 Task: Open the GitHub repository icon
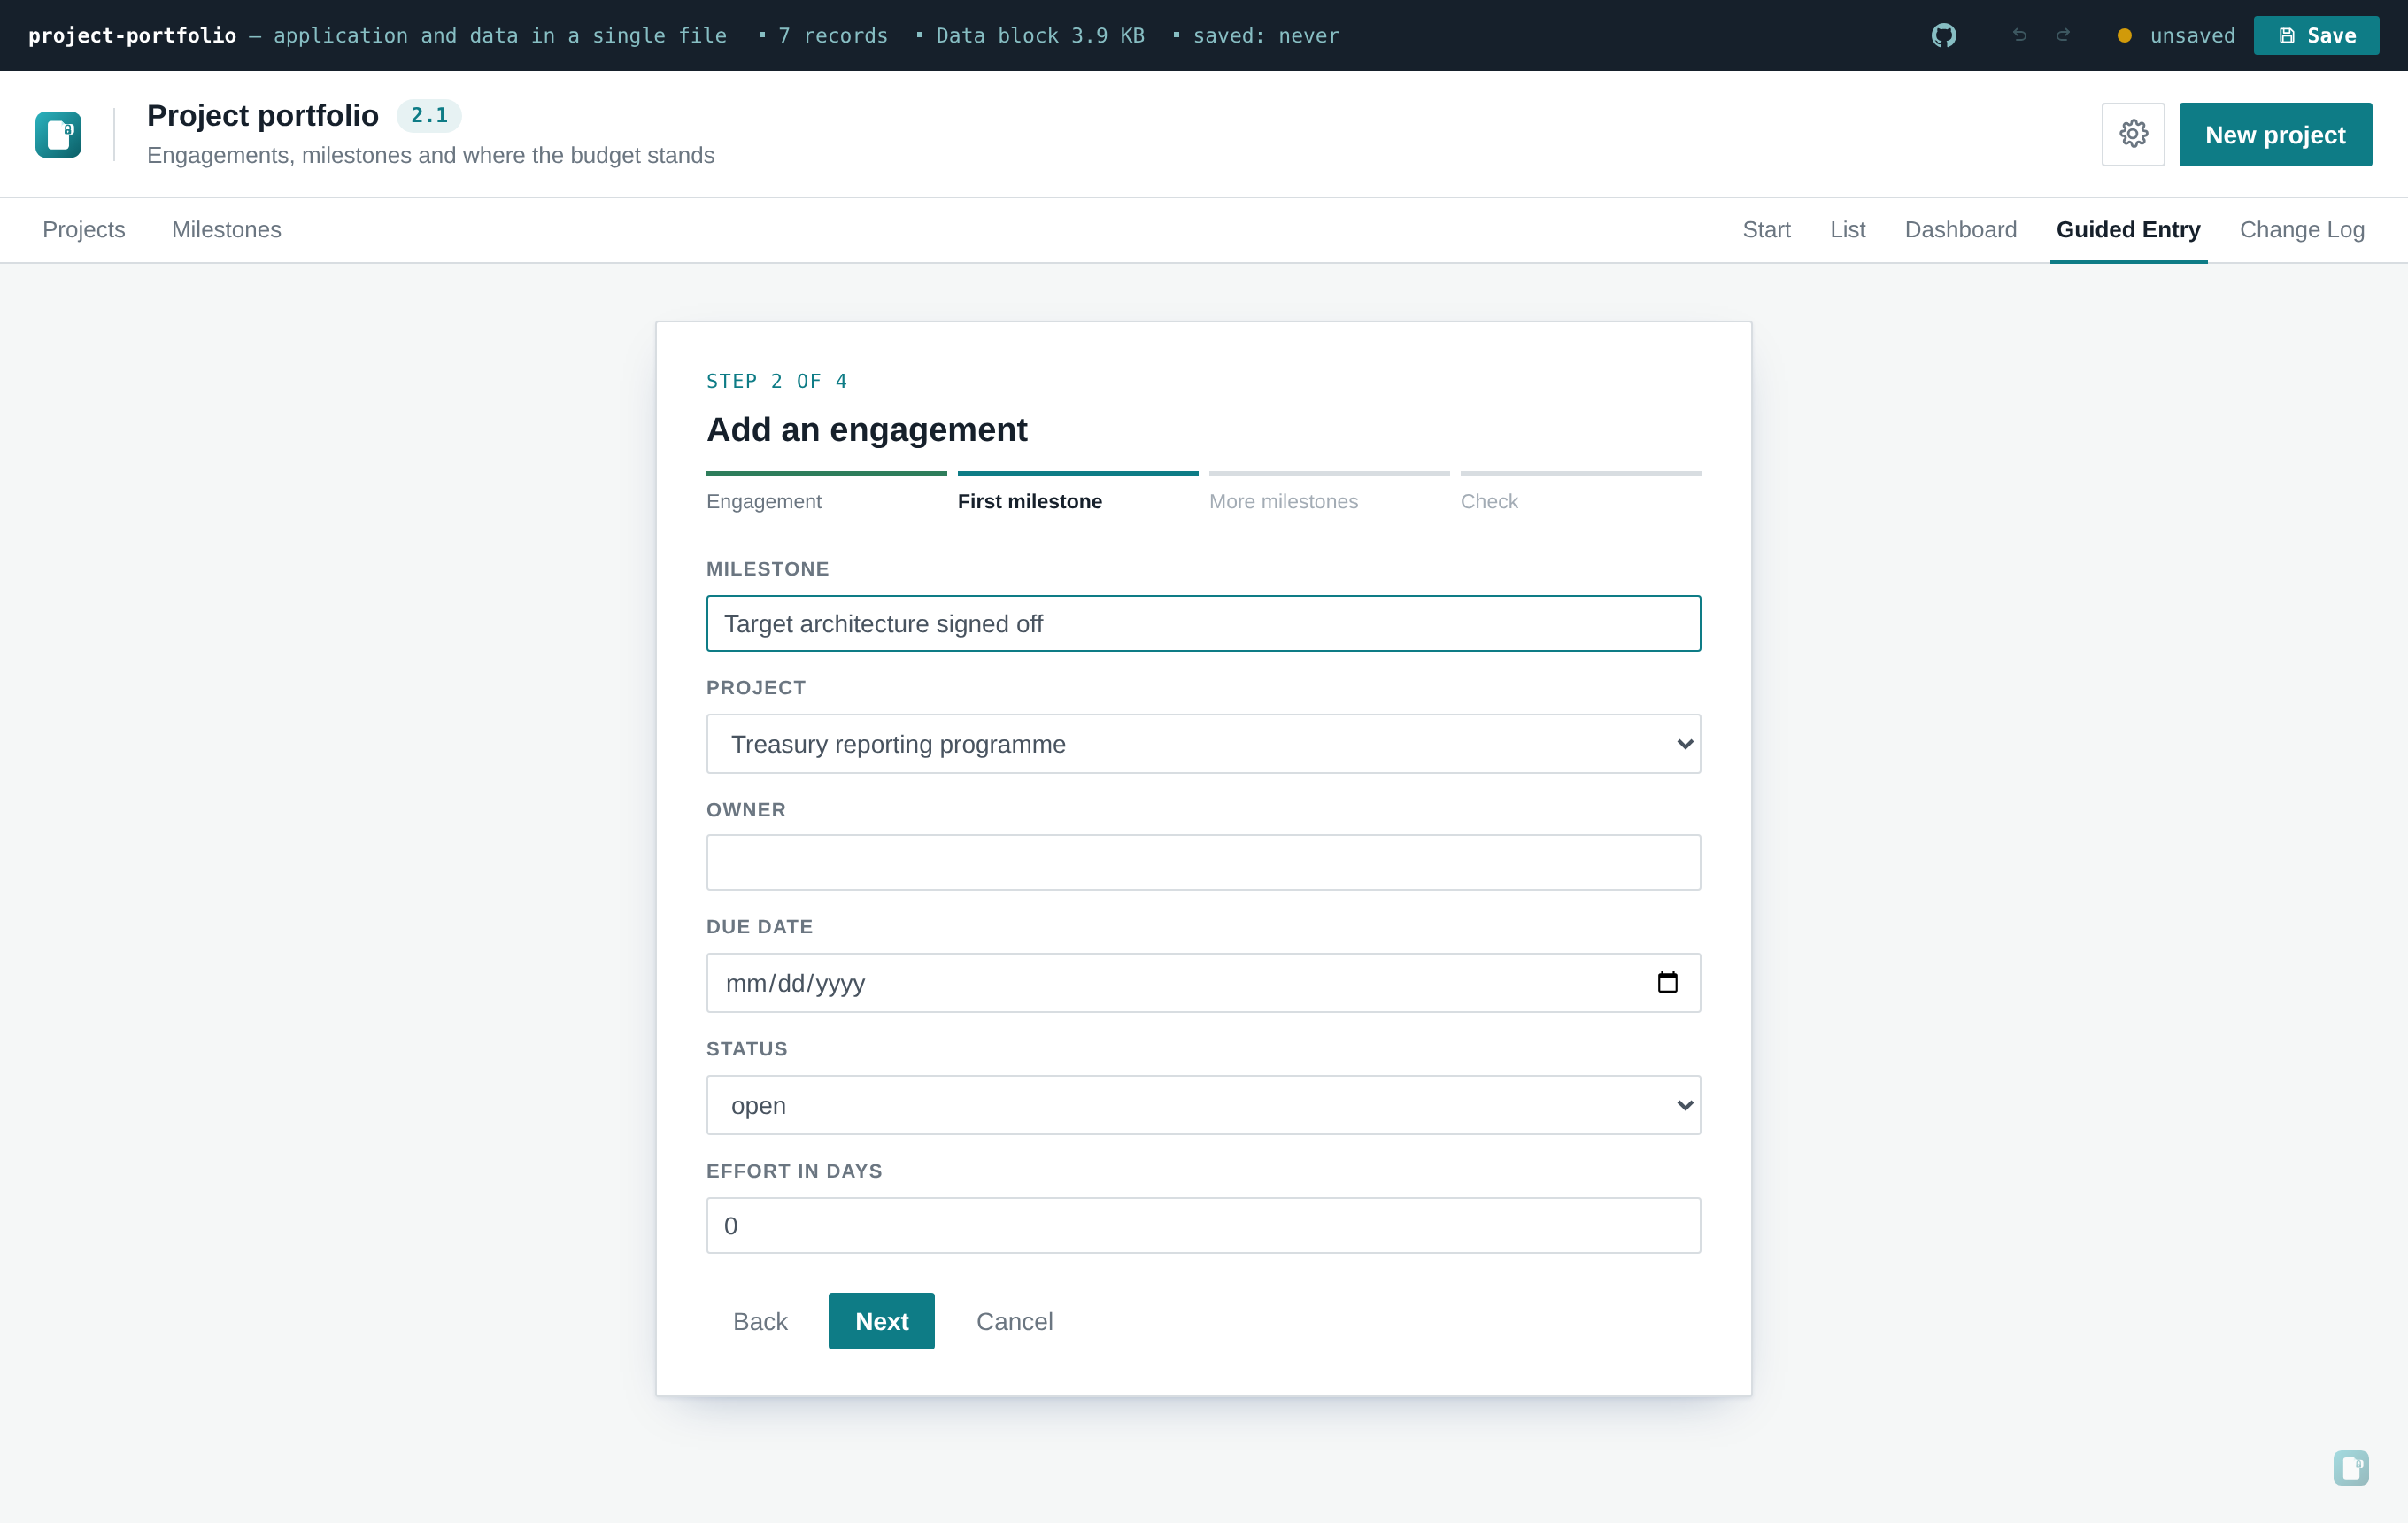(1943, 36)
